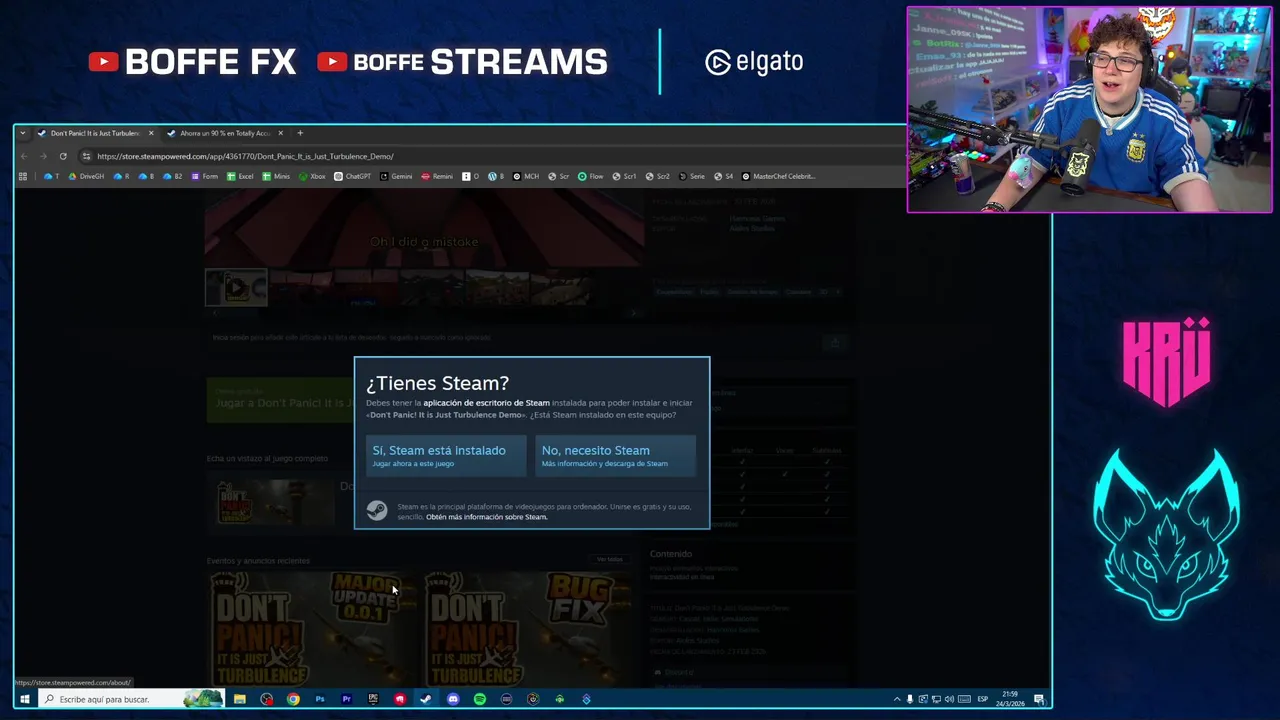This screenshot has height=720, width=1280.
Task: Switch to 'Ahorra un 90 % en Totally' tab
Action: click(225, 133)
